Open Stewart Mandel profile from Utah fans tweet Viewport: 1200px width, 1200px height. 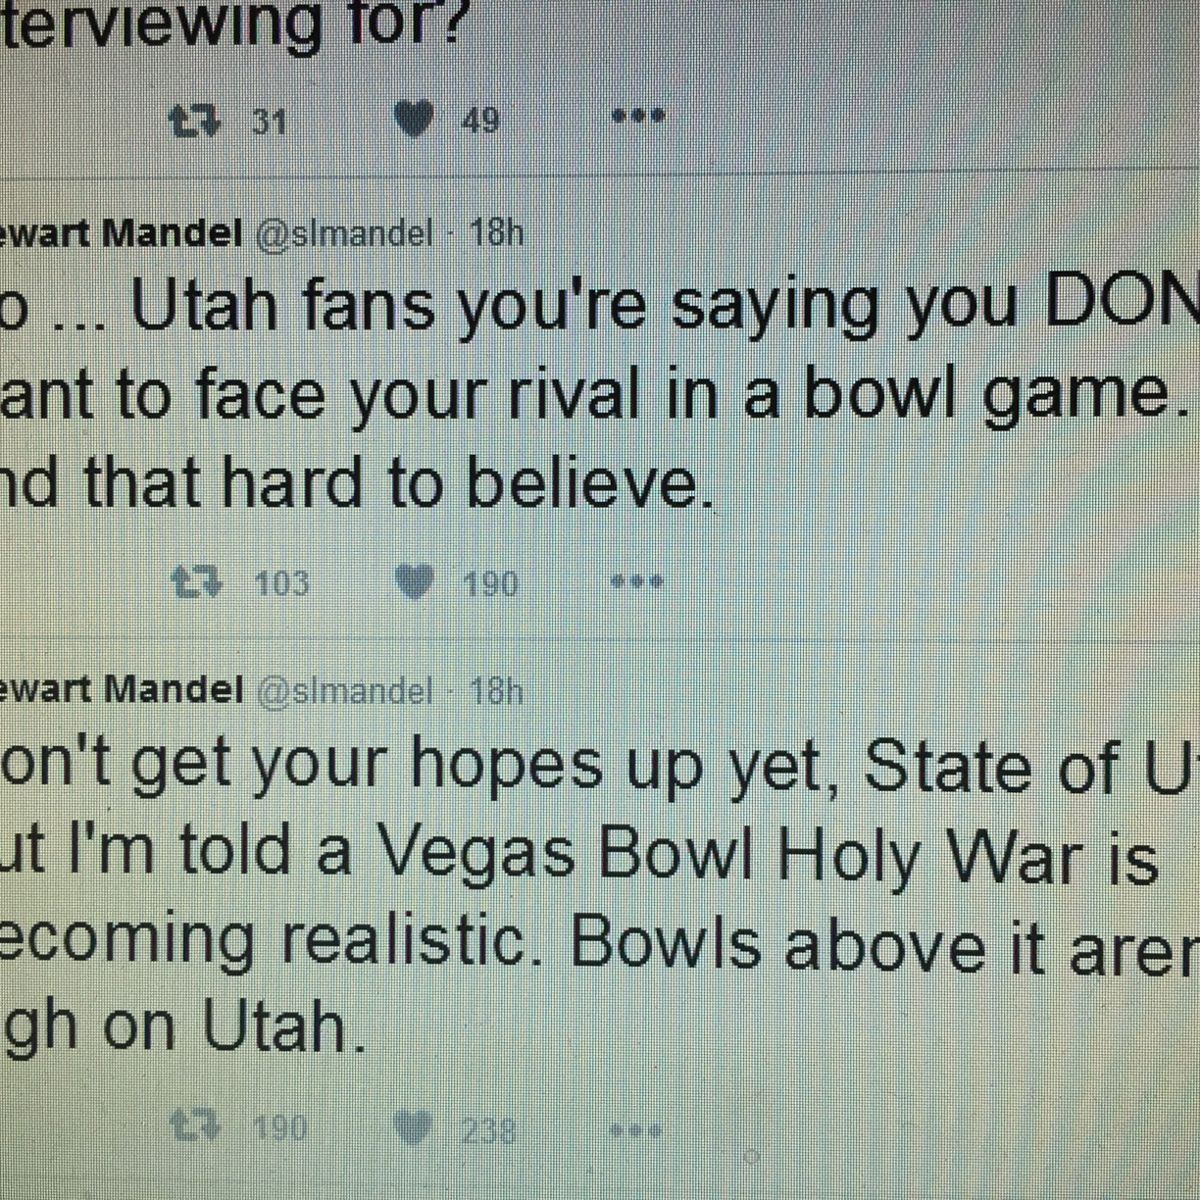120,234
